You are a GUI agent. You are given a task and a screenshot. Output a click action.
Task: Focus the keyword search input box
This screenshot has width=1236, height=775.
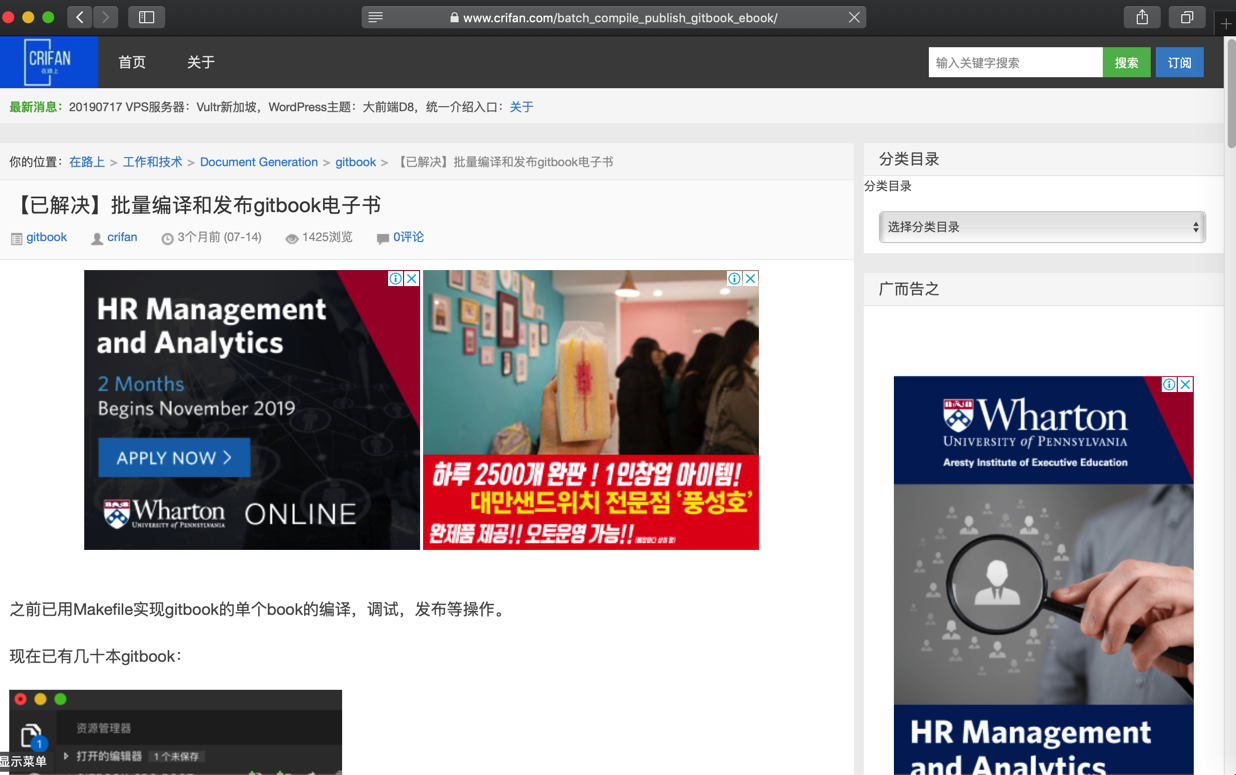tap(1015, 62)
